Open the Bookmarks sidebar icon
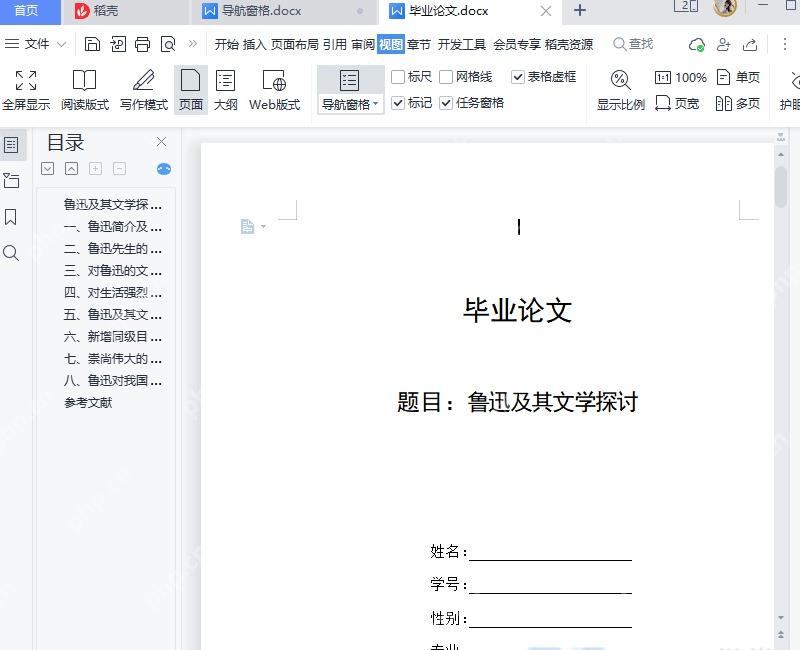The image size is (800, 650). (10, 217)
